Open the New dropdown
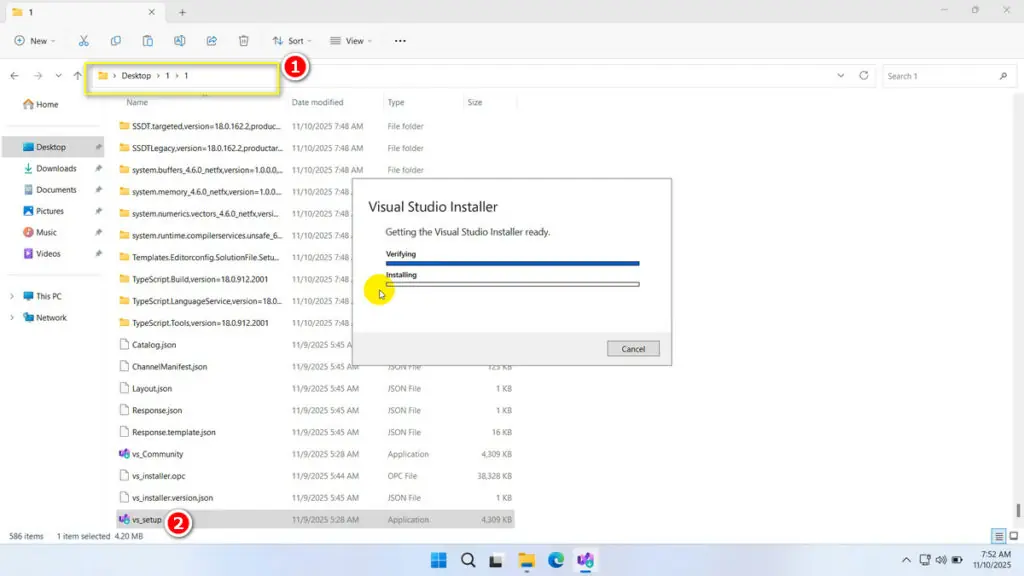The width and height of the screenshot is (1024, 576). (34, 40)
